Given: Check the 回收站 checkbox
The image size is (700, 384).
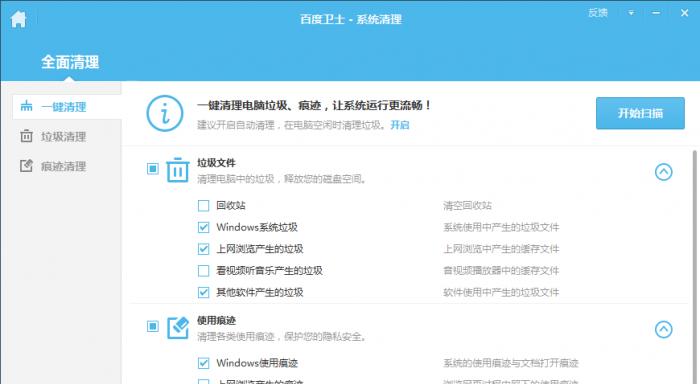Looking at the screenshot, I should 203,205.
